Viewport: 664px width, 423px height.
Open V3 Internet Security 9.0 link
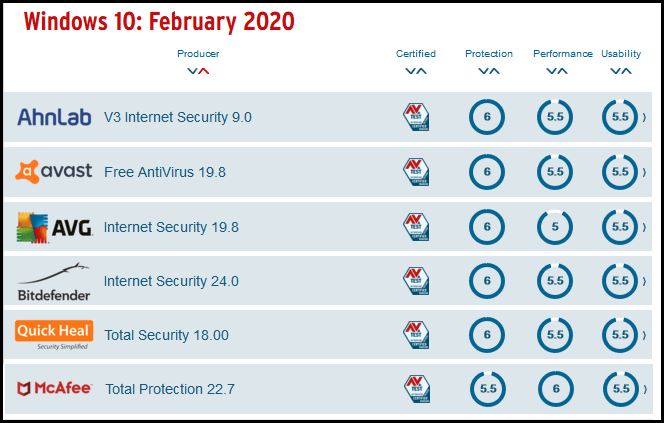point(178,117)
